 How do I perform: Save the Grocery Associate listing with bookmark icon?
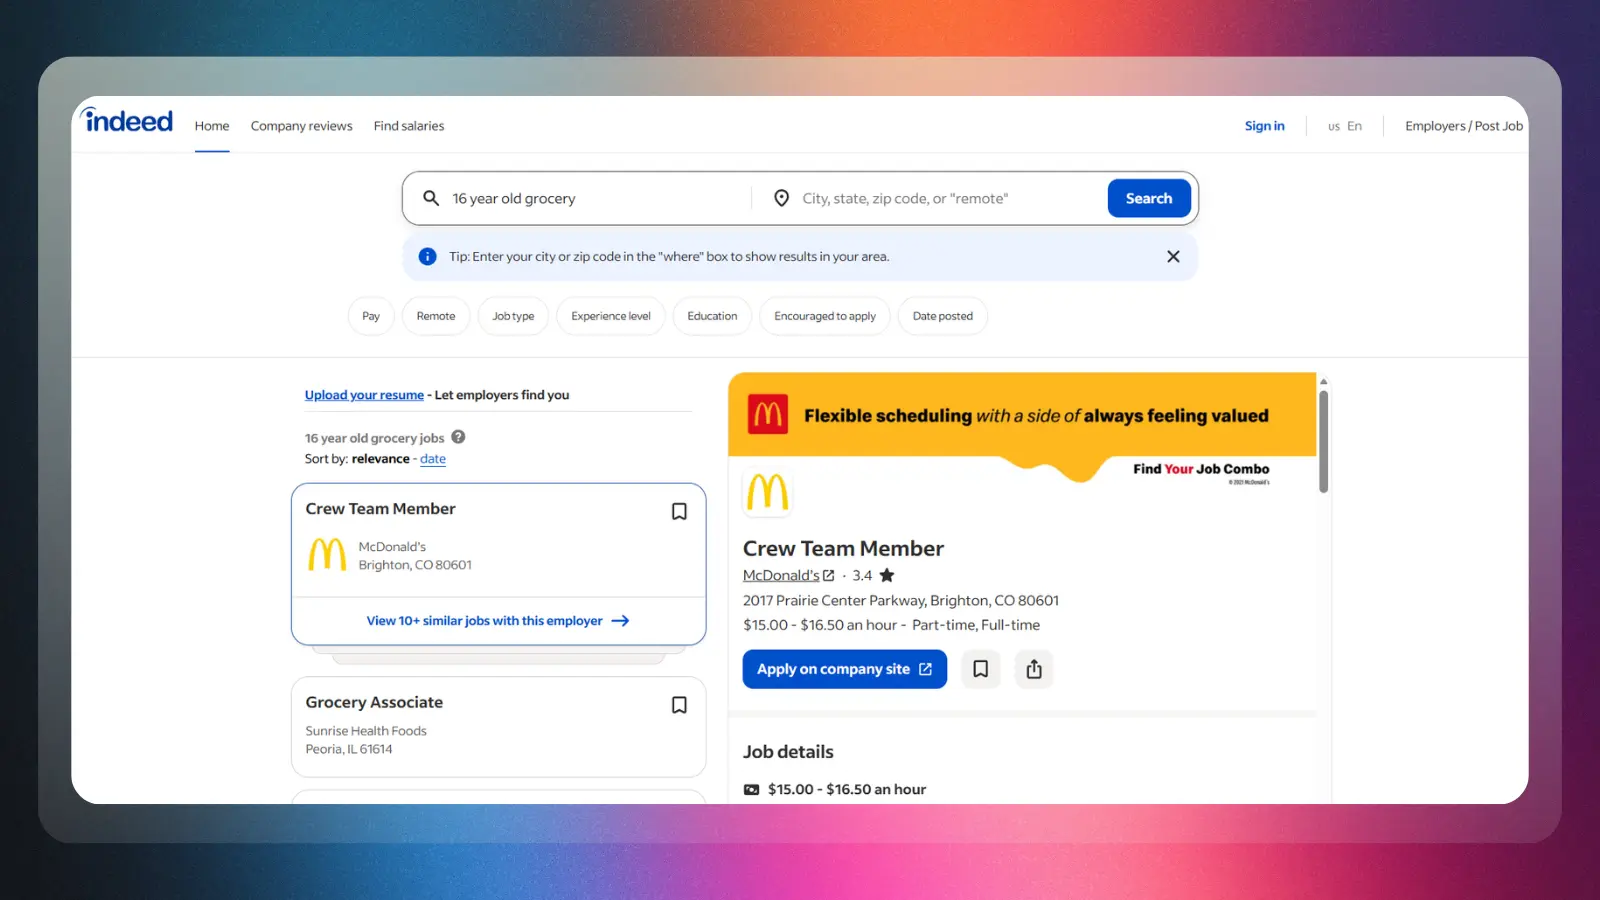tap(679, 705)
